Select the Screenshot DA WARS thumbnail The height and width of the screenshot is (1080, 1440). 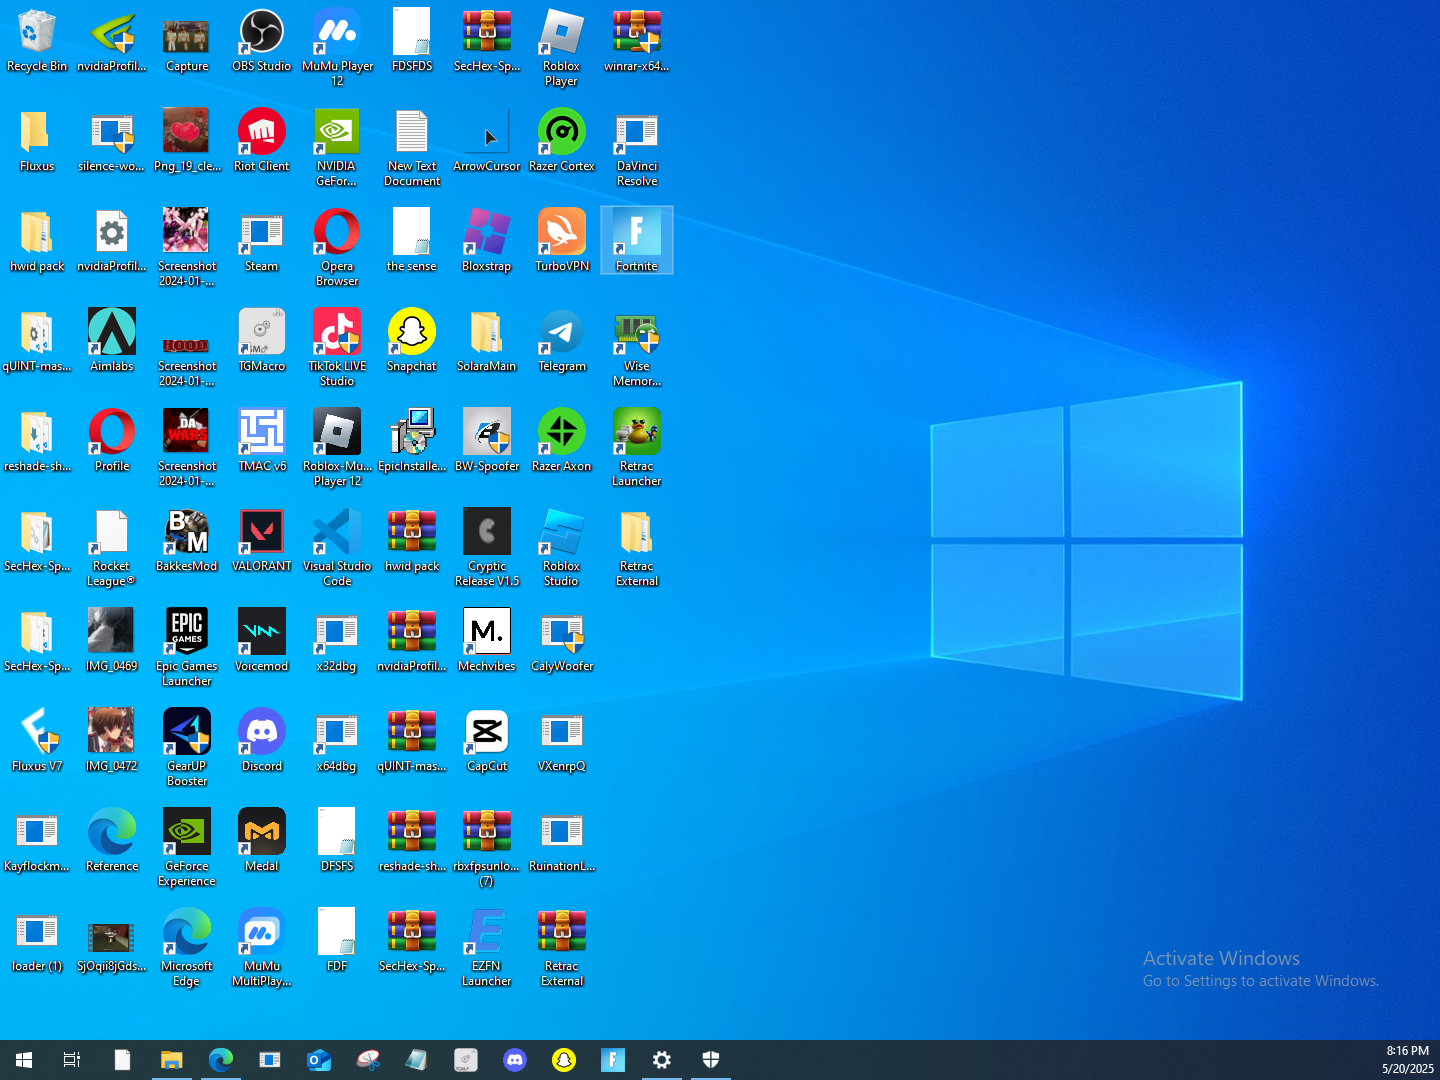pos(187,433)
